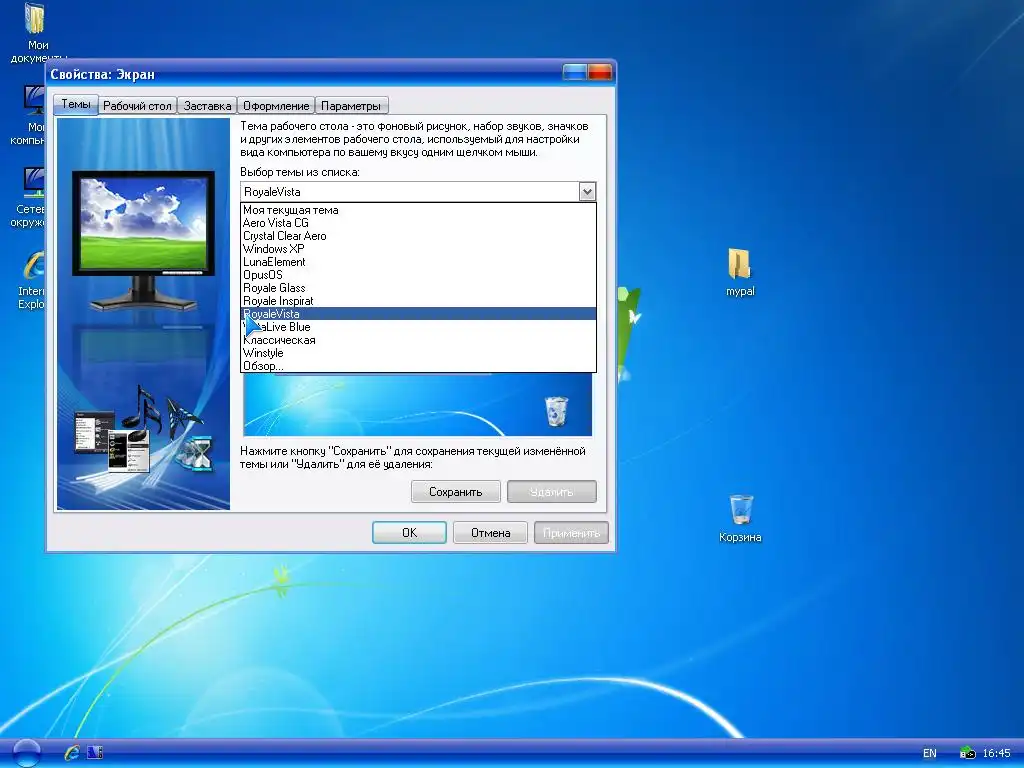This screenshot has height=768, width=1024.
Task: Click the Применить button
Action: point(571,533)
